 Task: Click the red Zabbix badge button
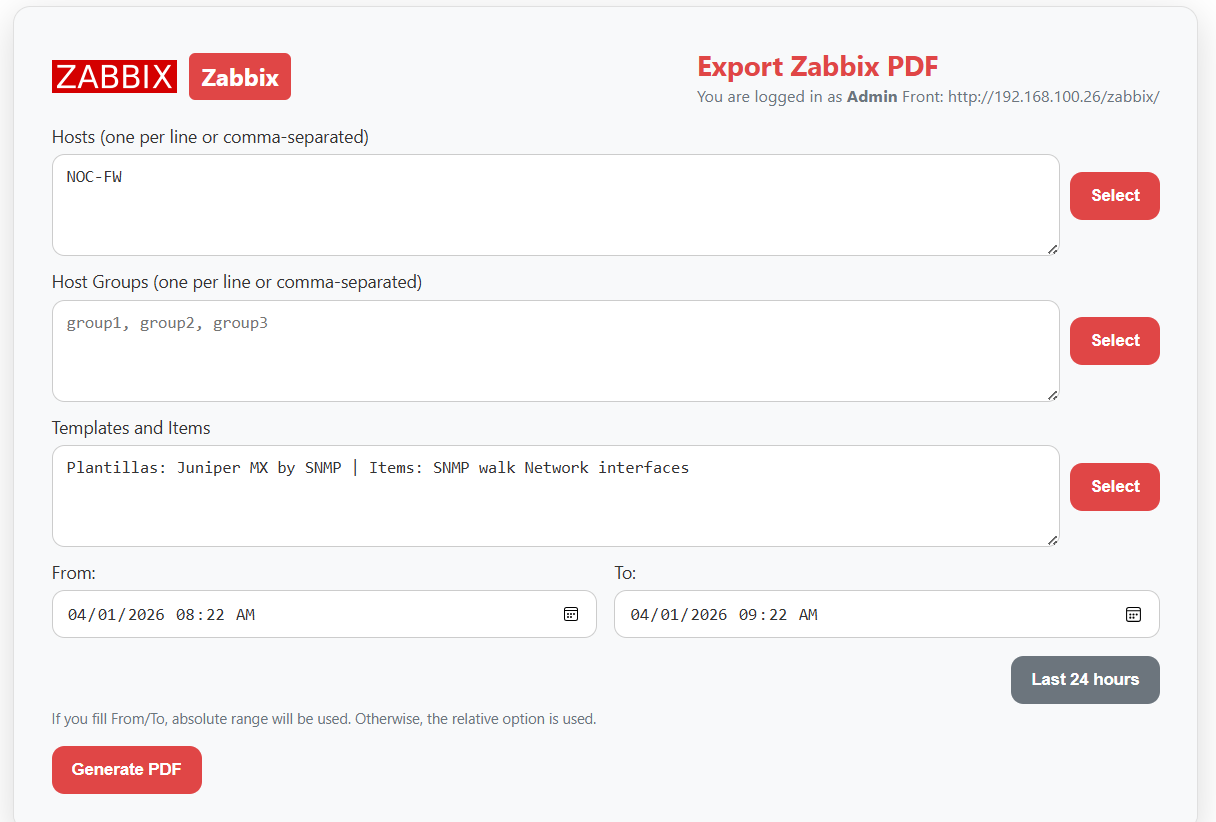(240, 77)
